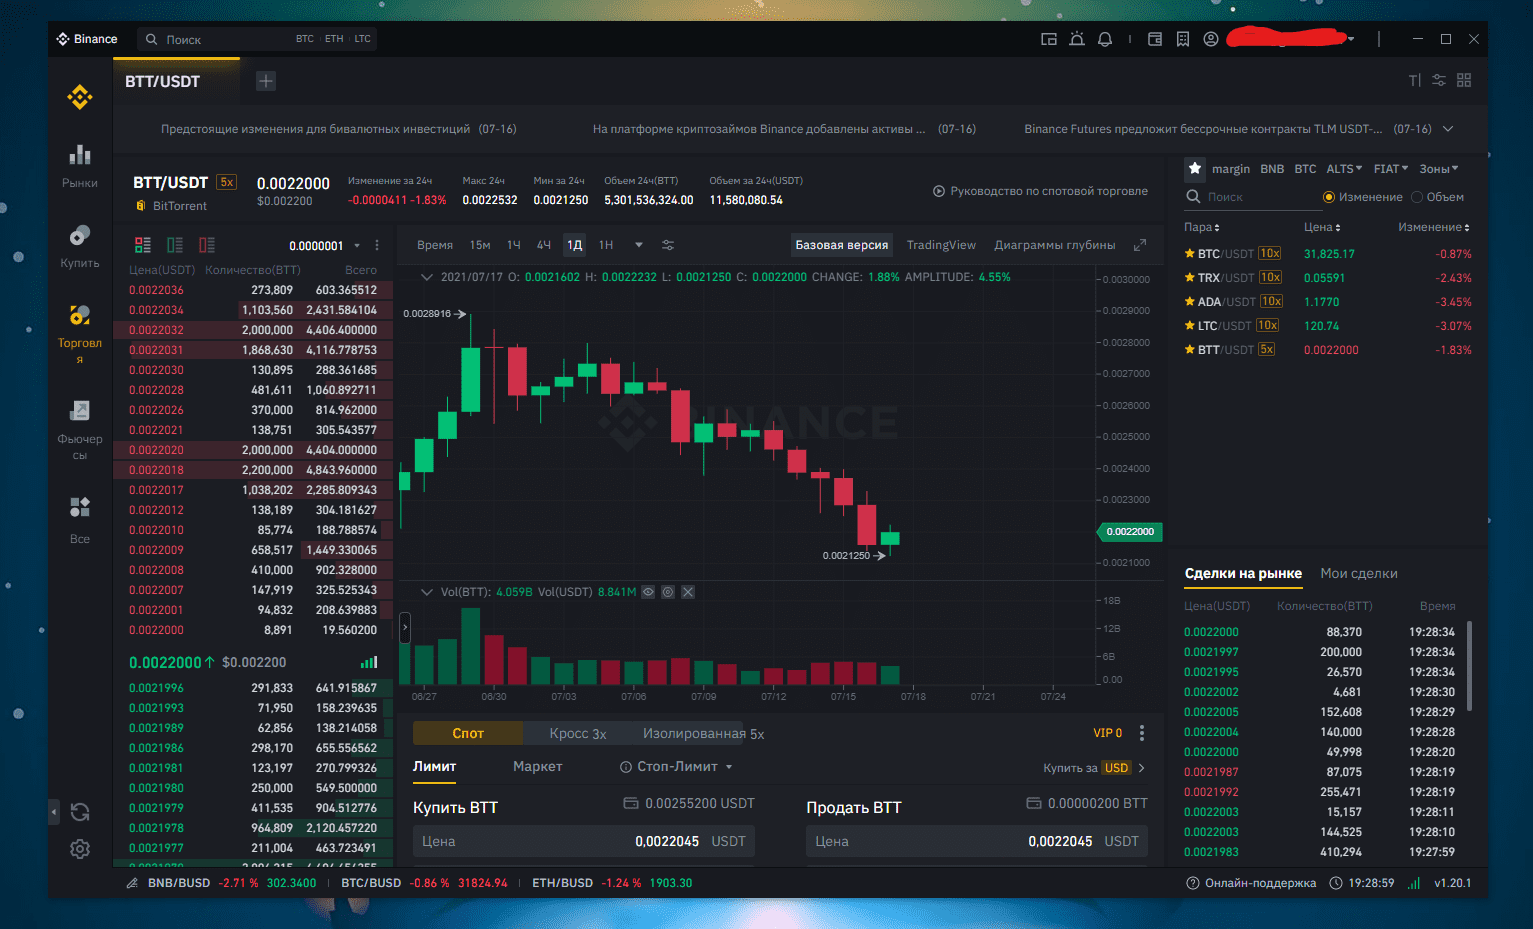Show asks-only order book view
The image size is (1533, 929).
207,245
